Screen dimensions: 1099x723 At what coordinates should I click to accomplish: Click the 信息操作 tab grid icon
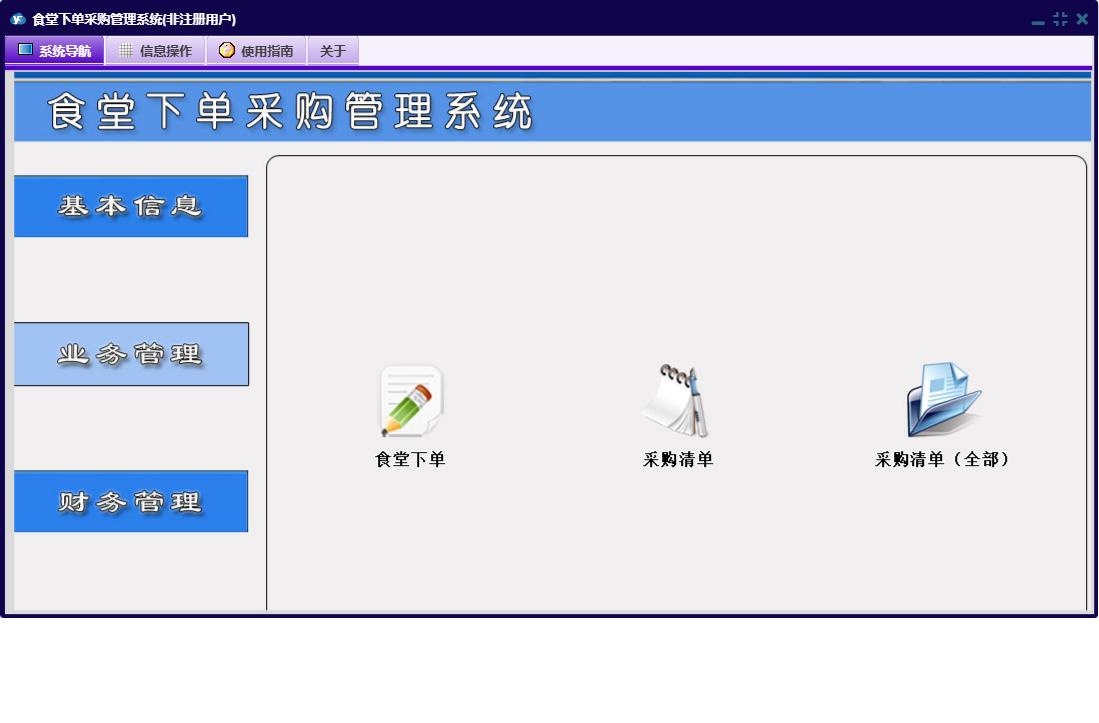125,50
